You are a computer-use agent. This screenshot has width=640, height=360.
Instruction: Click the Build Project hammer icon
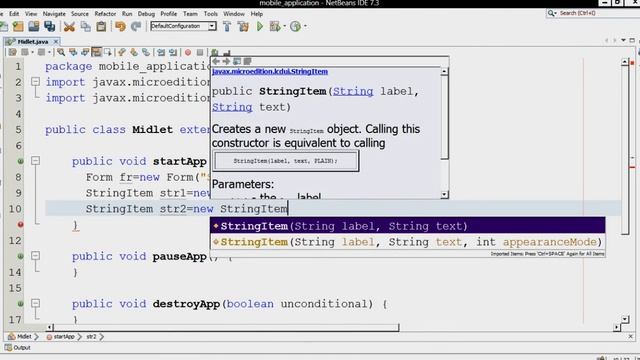227,27
